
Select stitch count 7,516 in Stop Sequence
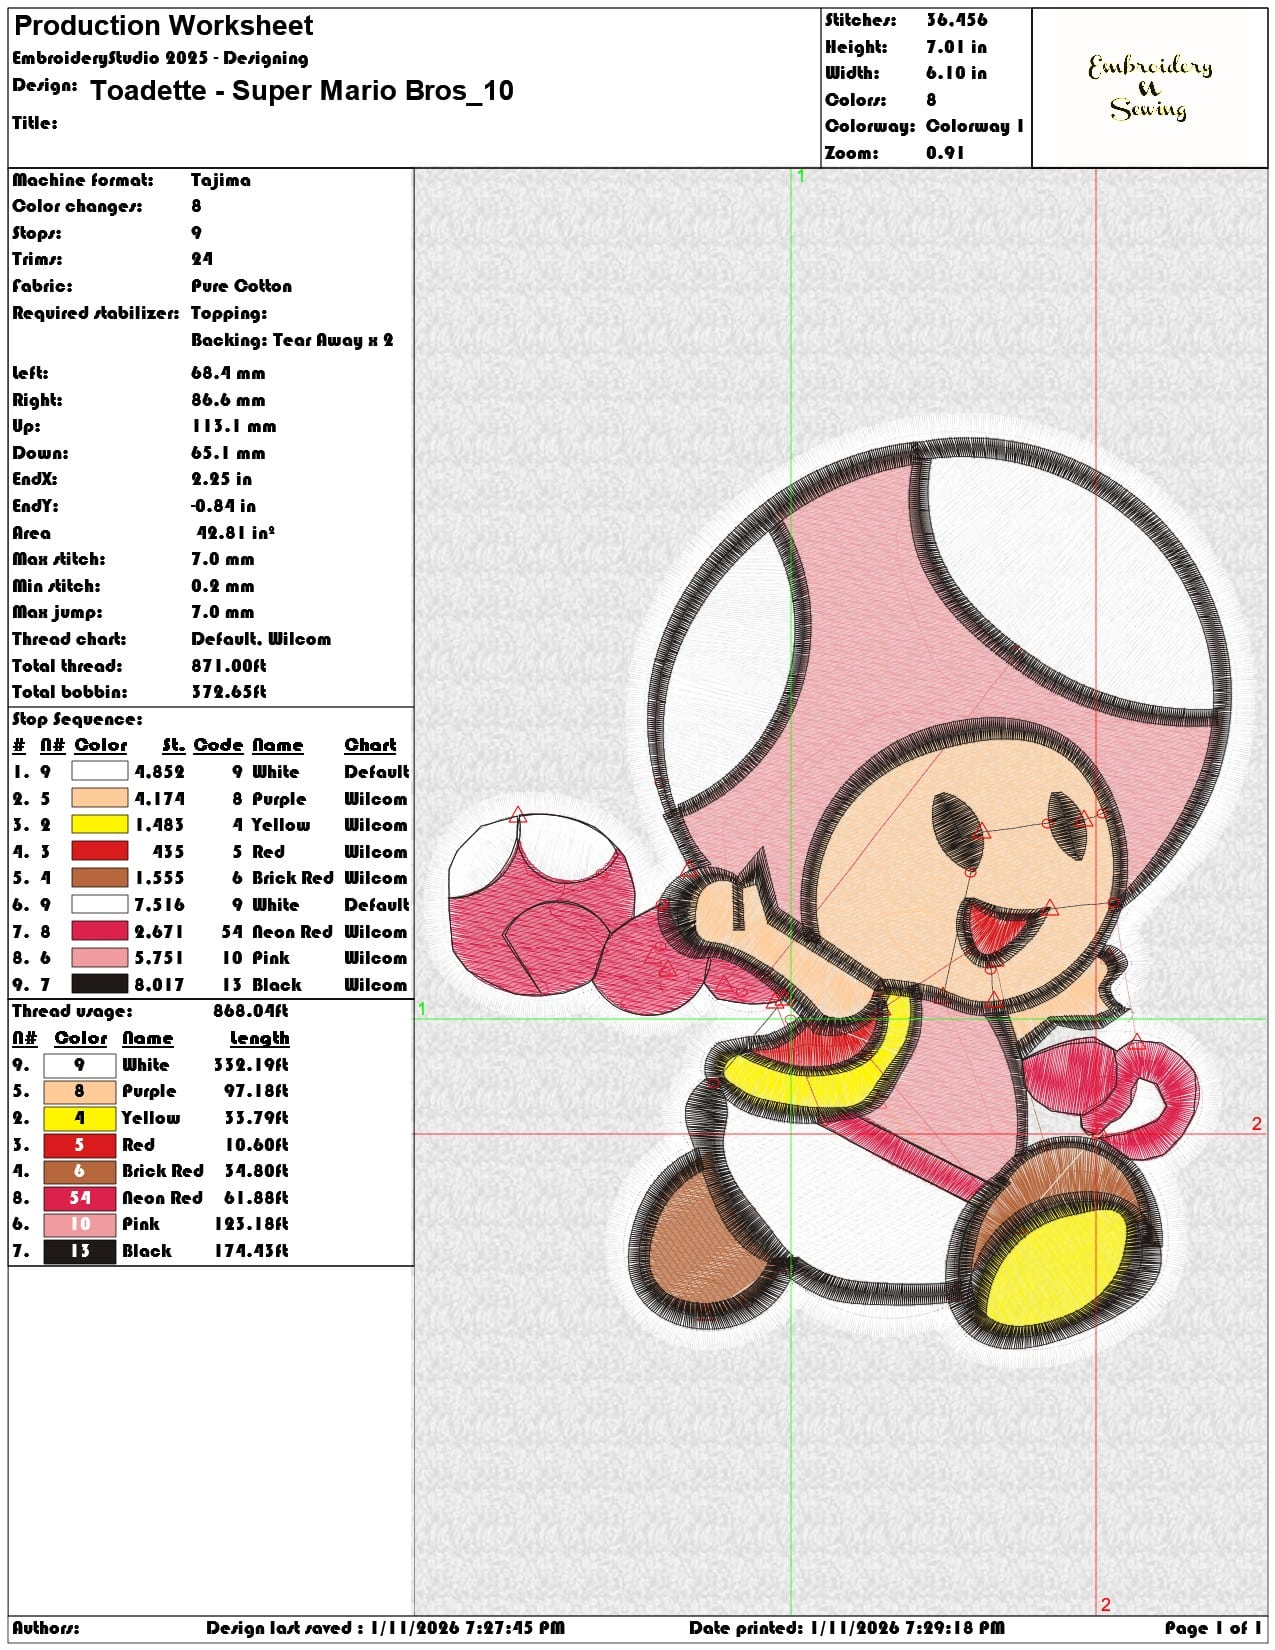tap(160, 905)
